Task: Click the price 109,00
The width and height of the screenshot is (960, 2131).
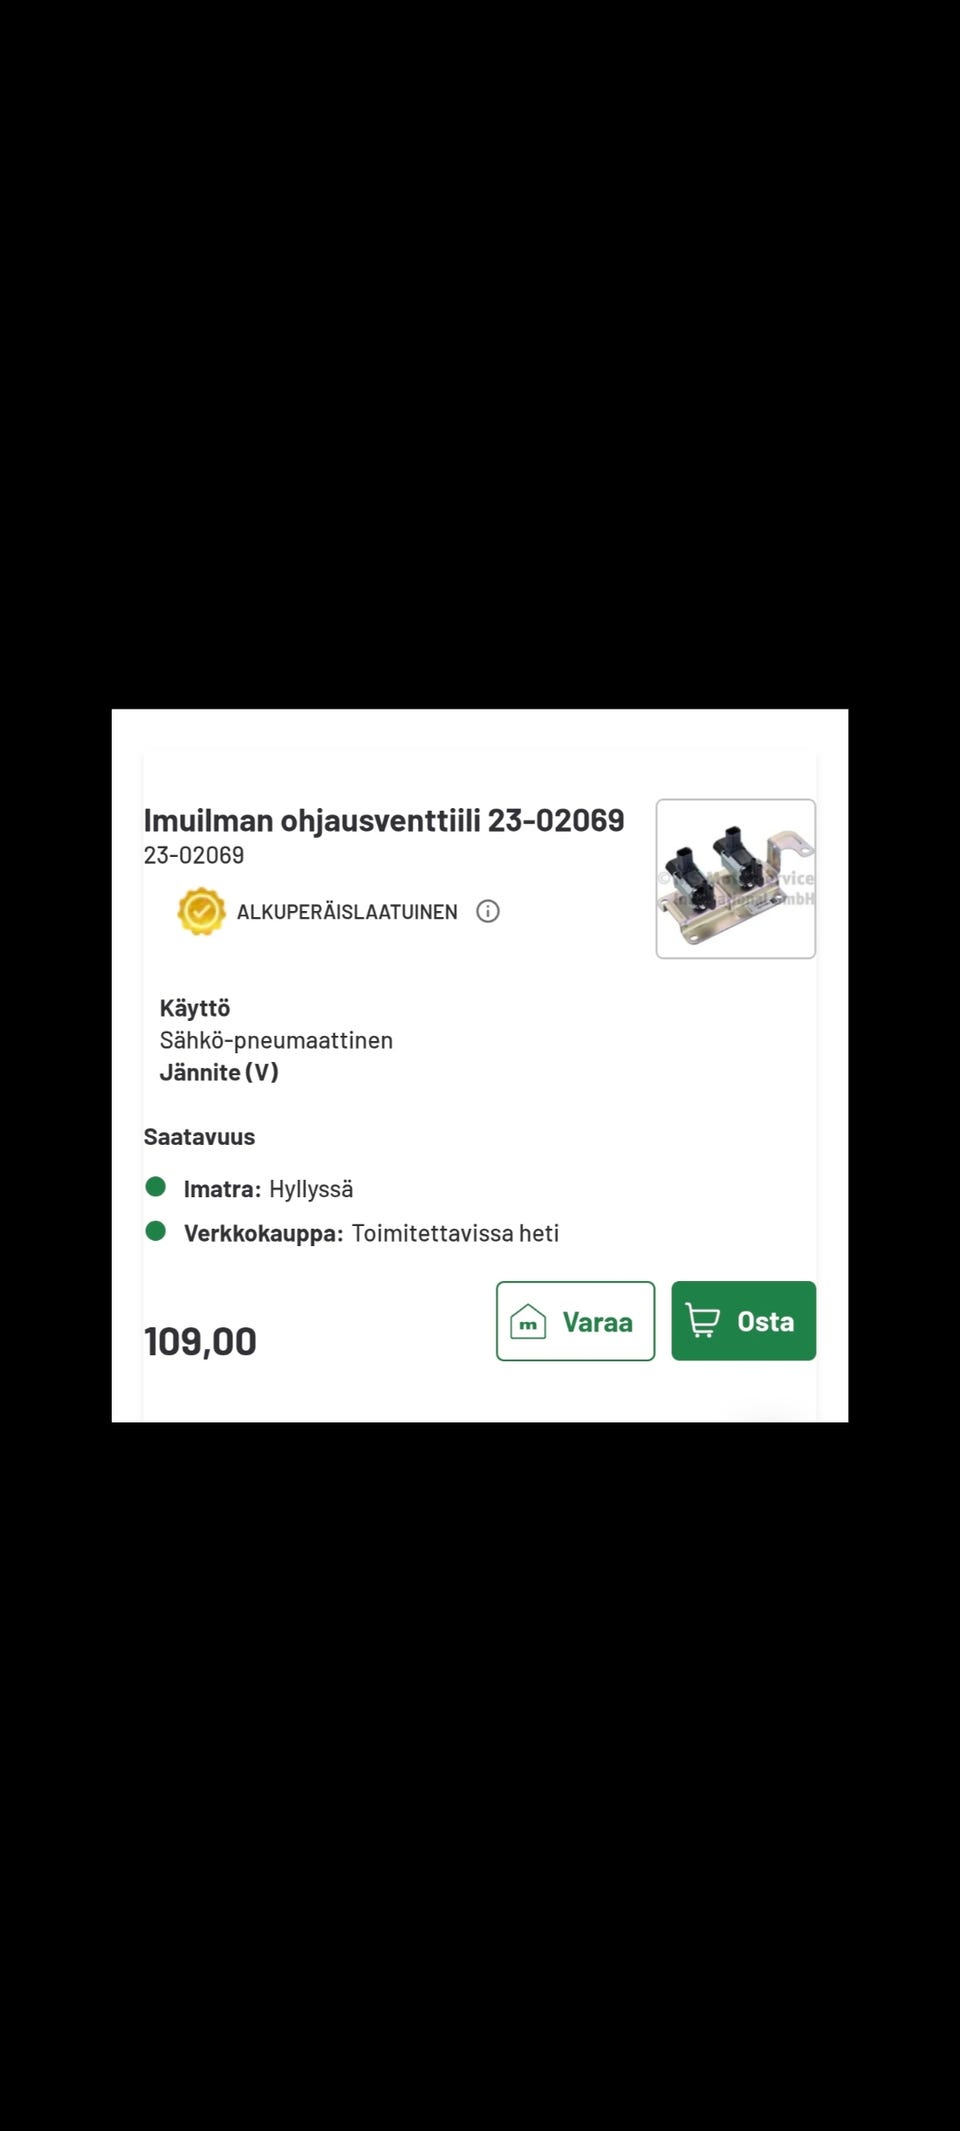Action: coord(200,1342)
